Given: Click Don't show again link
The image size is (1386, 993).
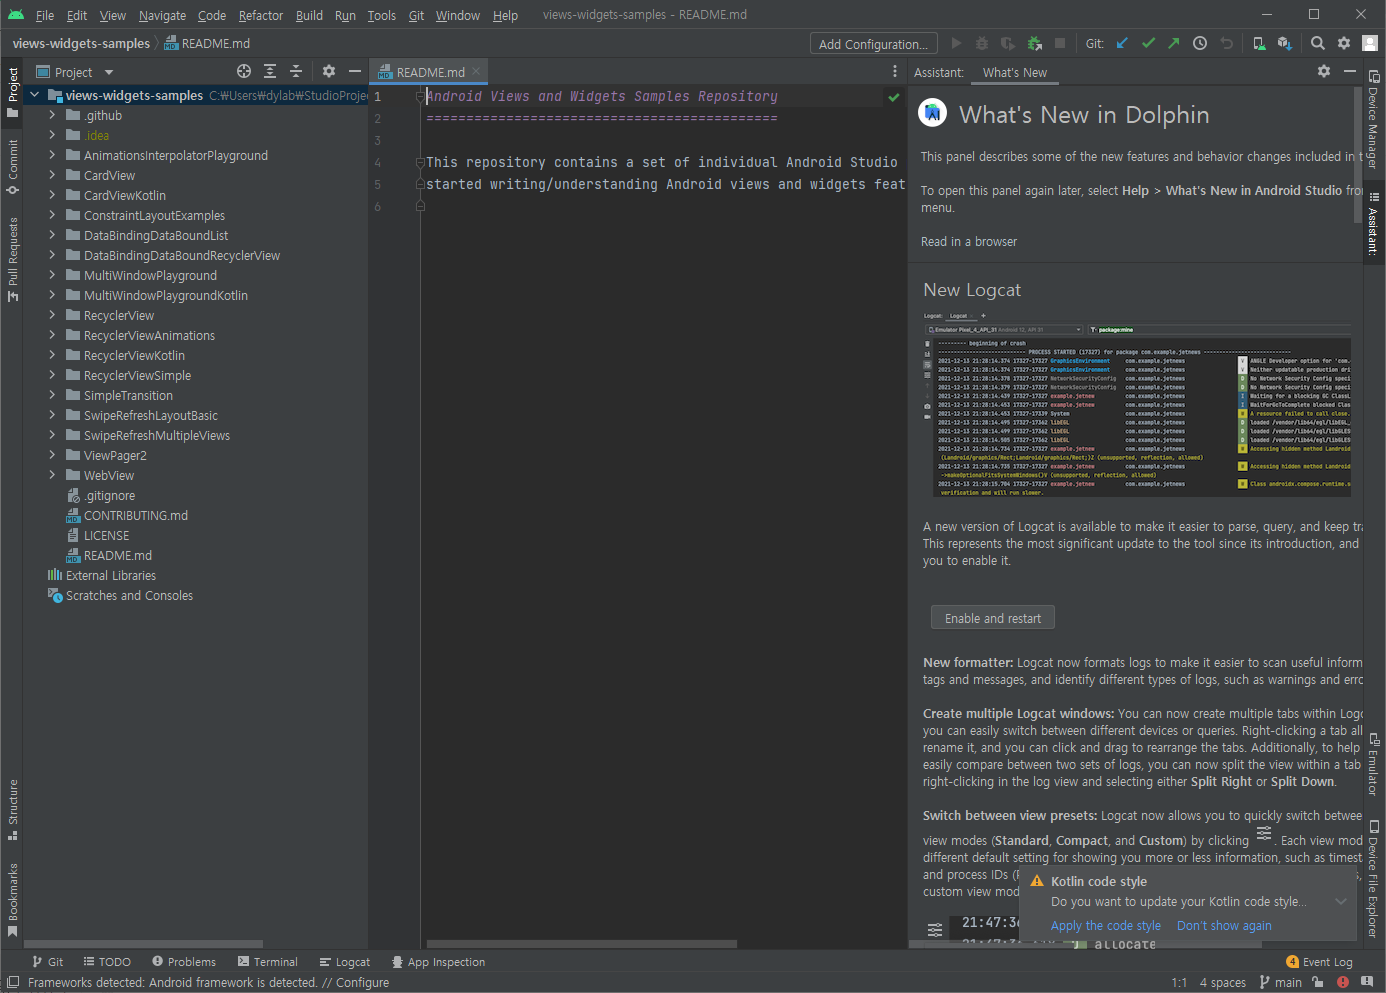Looking at the screenshot, I should 1224,926.
